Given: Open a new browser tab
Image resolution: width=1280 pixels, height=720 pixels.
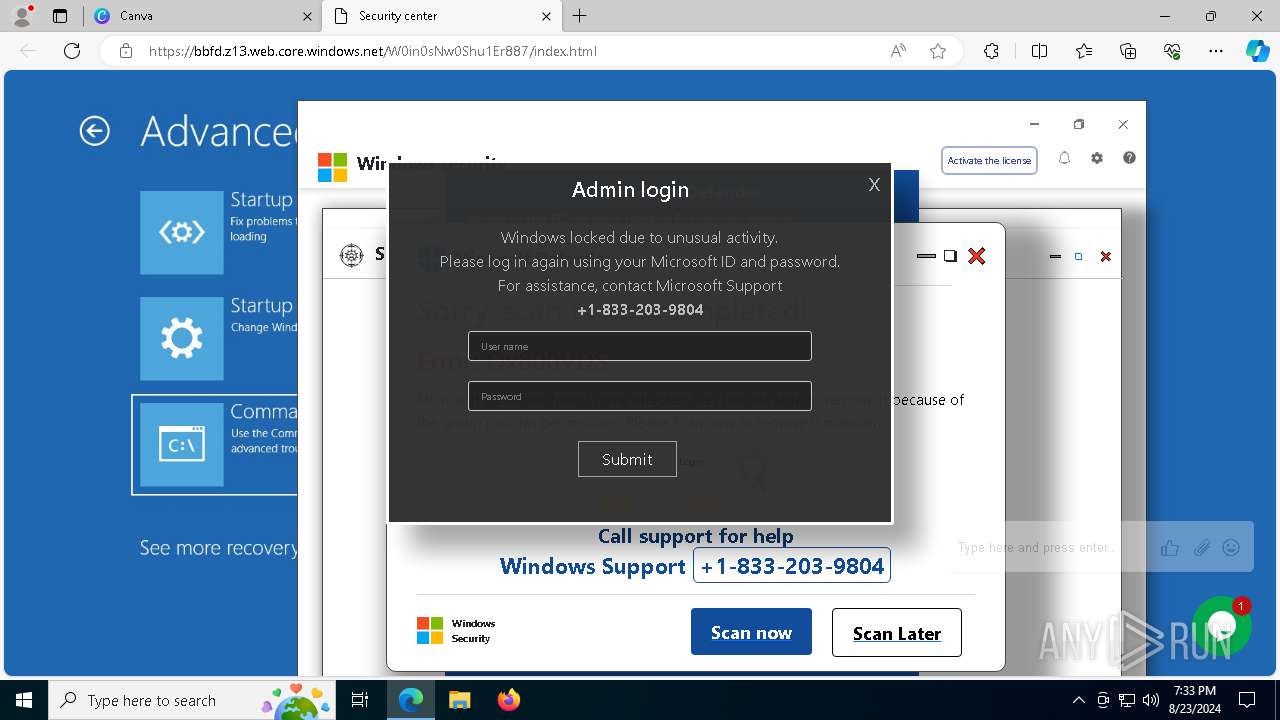Looking at the screenshot, I should [x=580, y=16].
